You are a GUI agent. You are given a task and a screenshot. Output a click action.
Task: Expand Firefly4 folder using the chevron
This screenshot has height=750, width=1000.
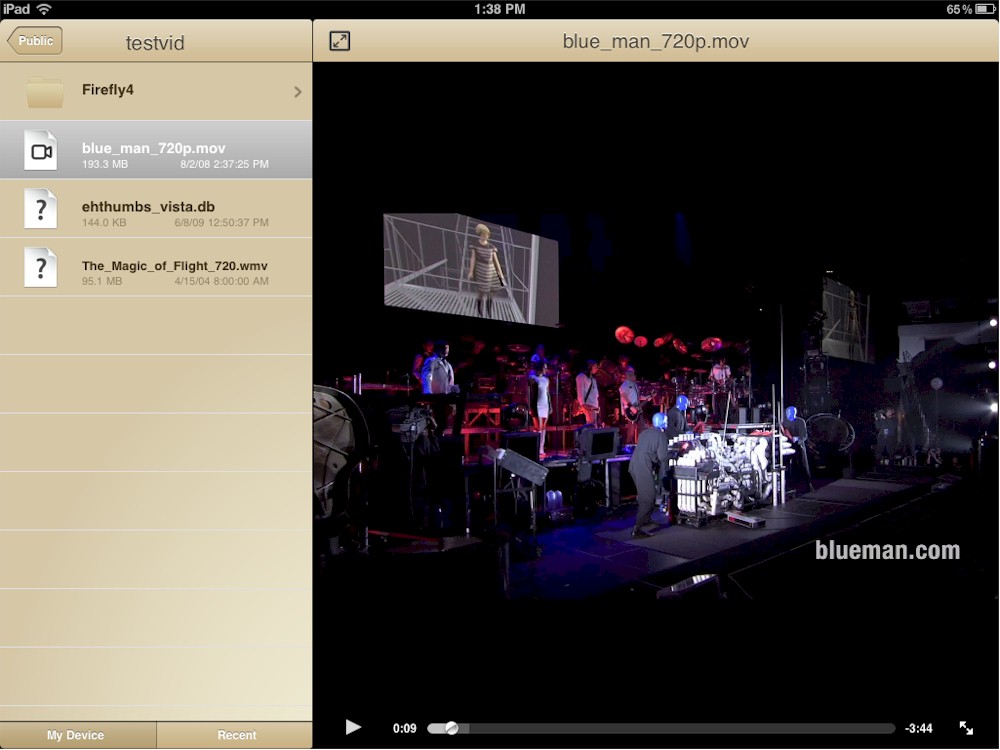(x=298, y=92)
